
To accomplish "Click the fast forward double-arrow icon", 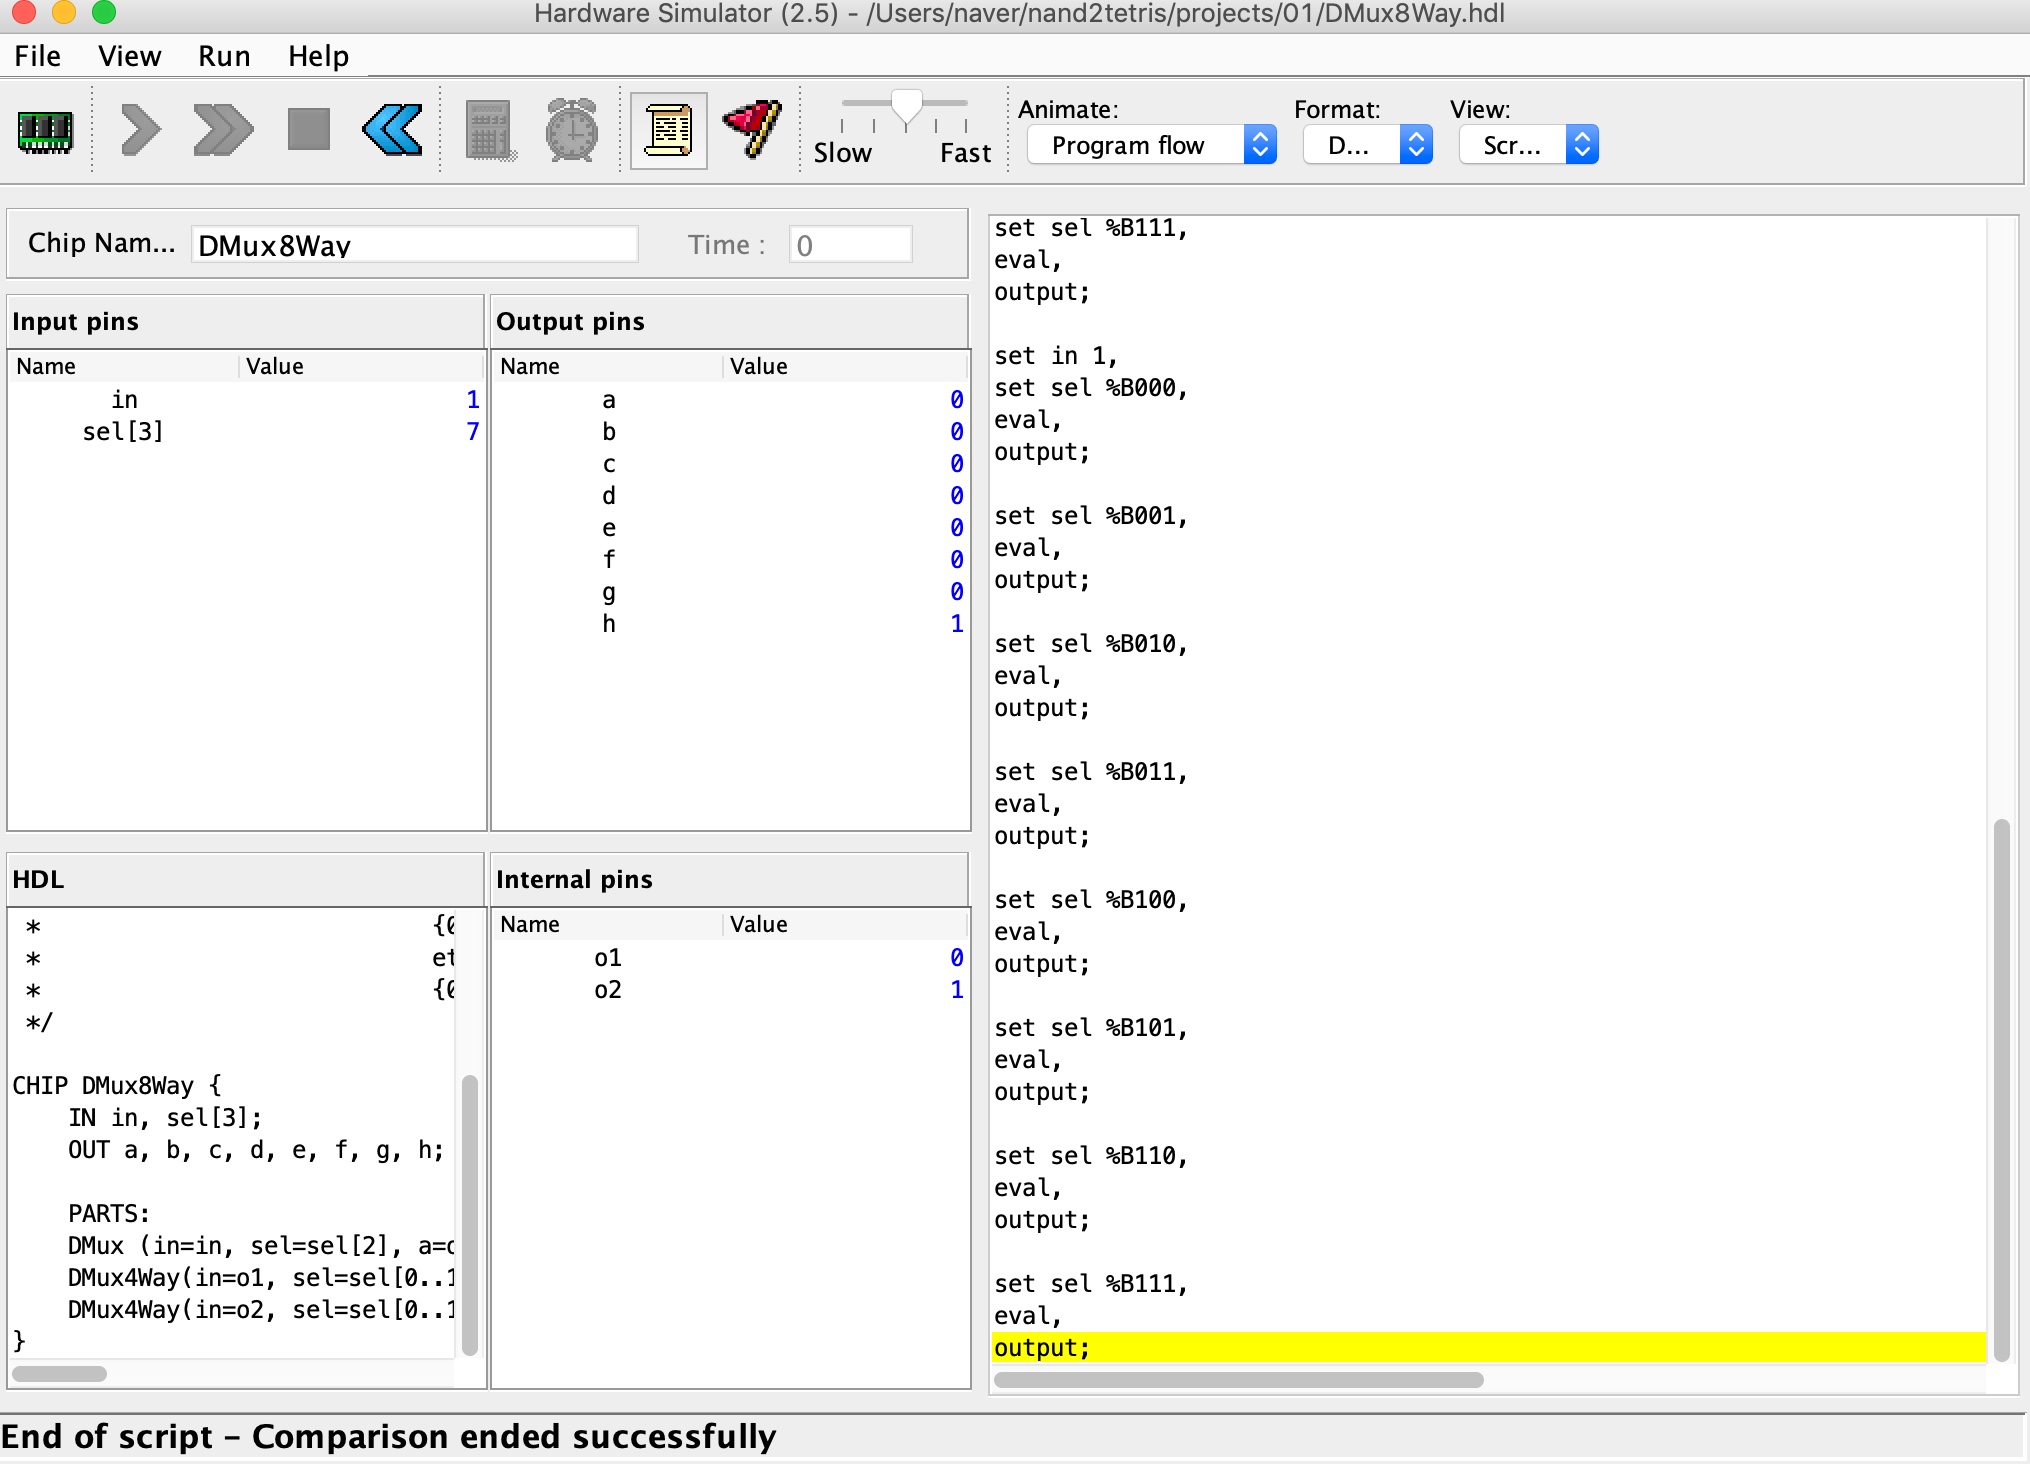I will click(223, 130).
